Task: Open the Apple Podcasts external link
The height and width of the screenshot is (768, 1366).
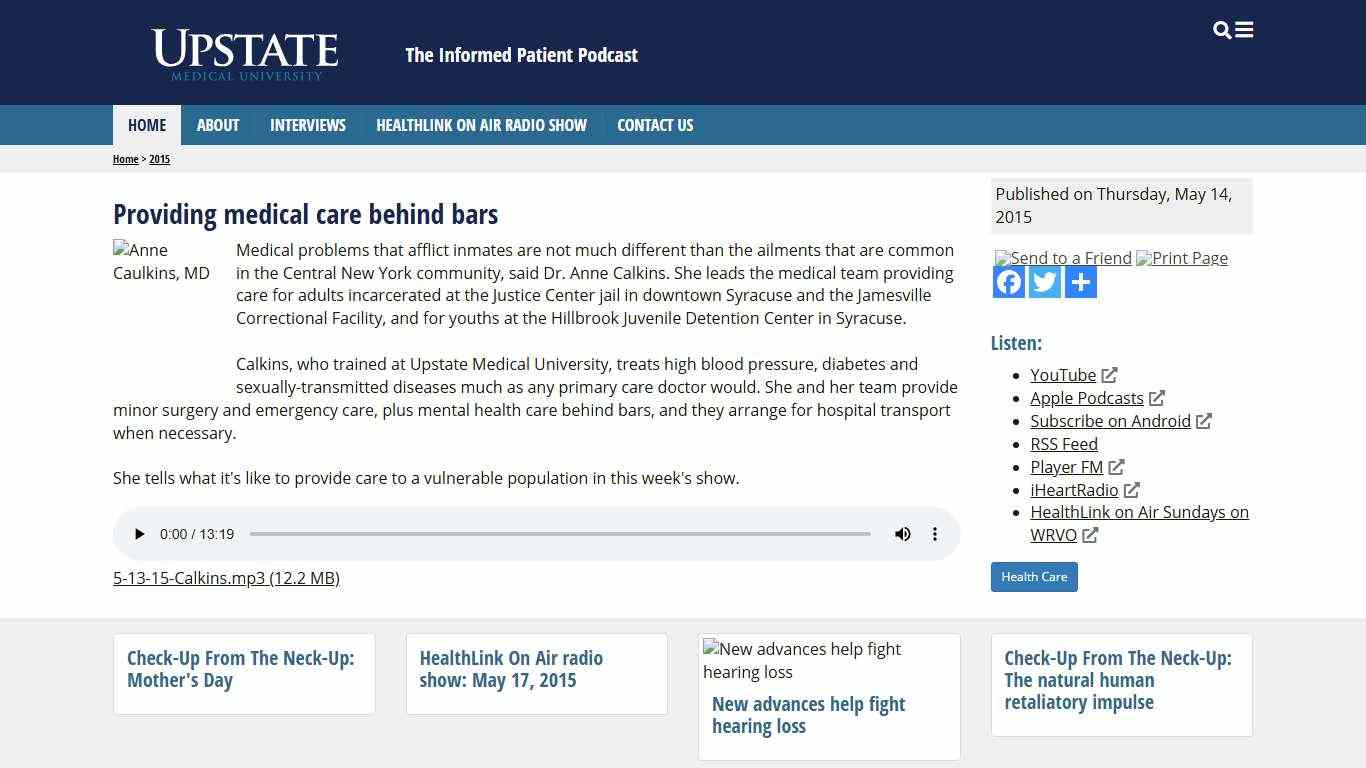Action: [1087, 398]
